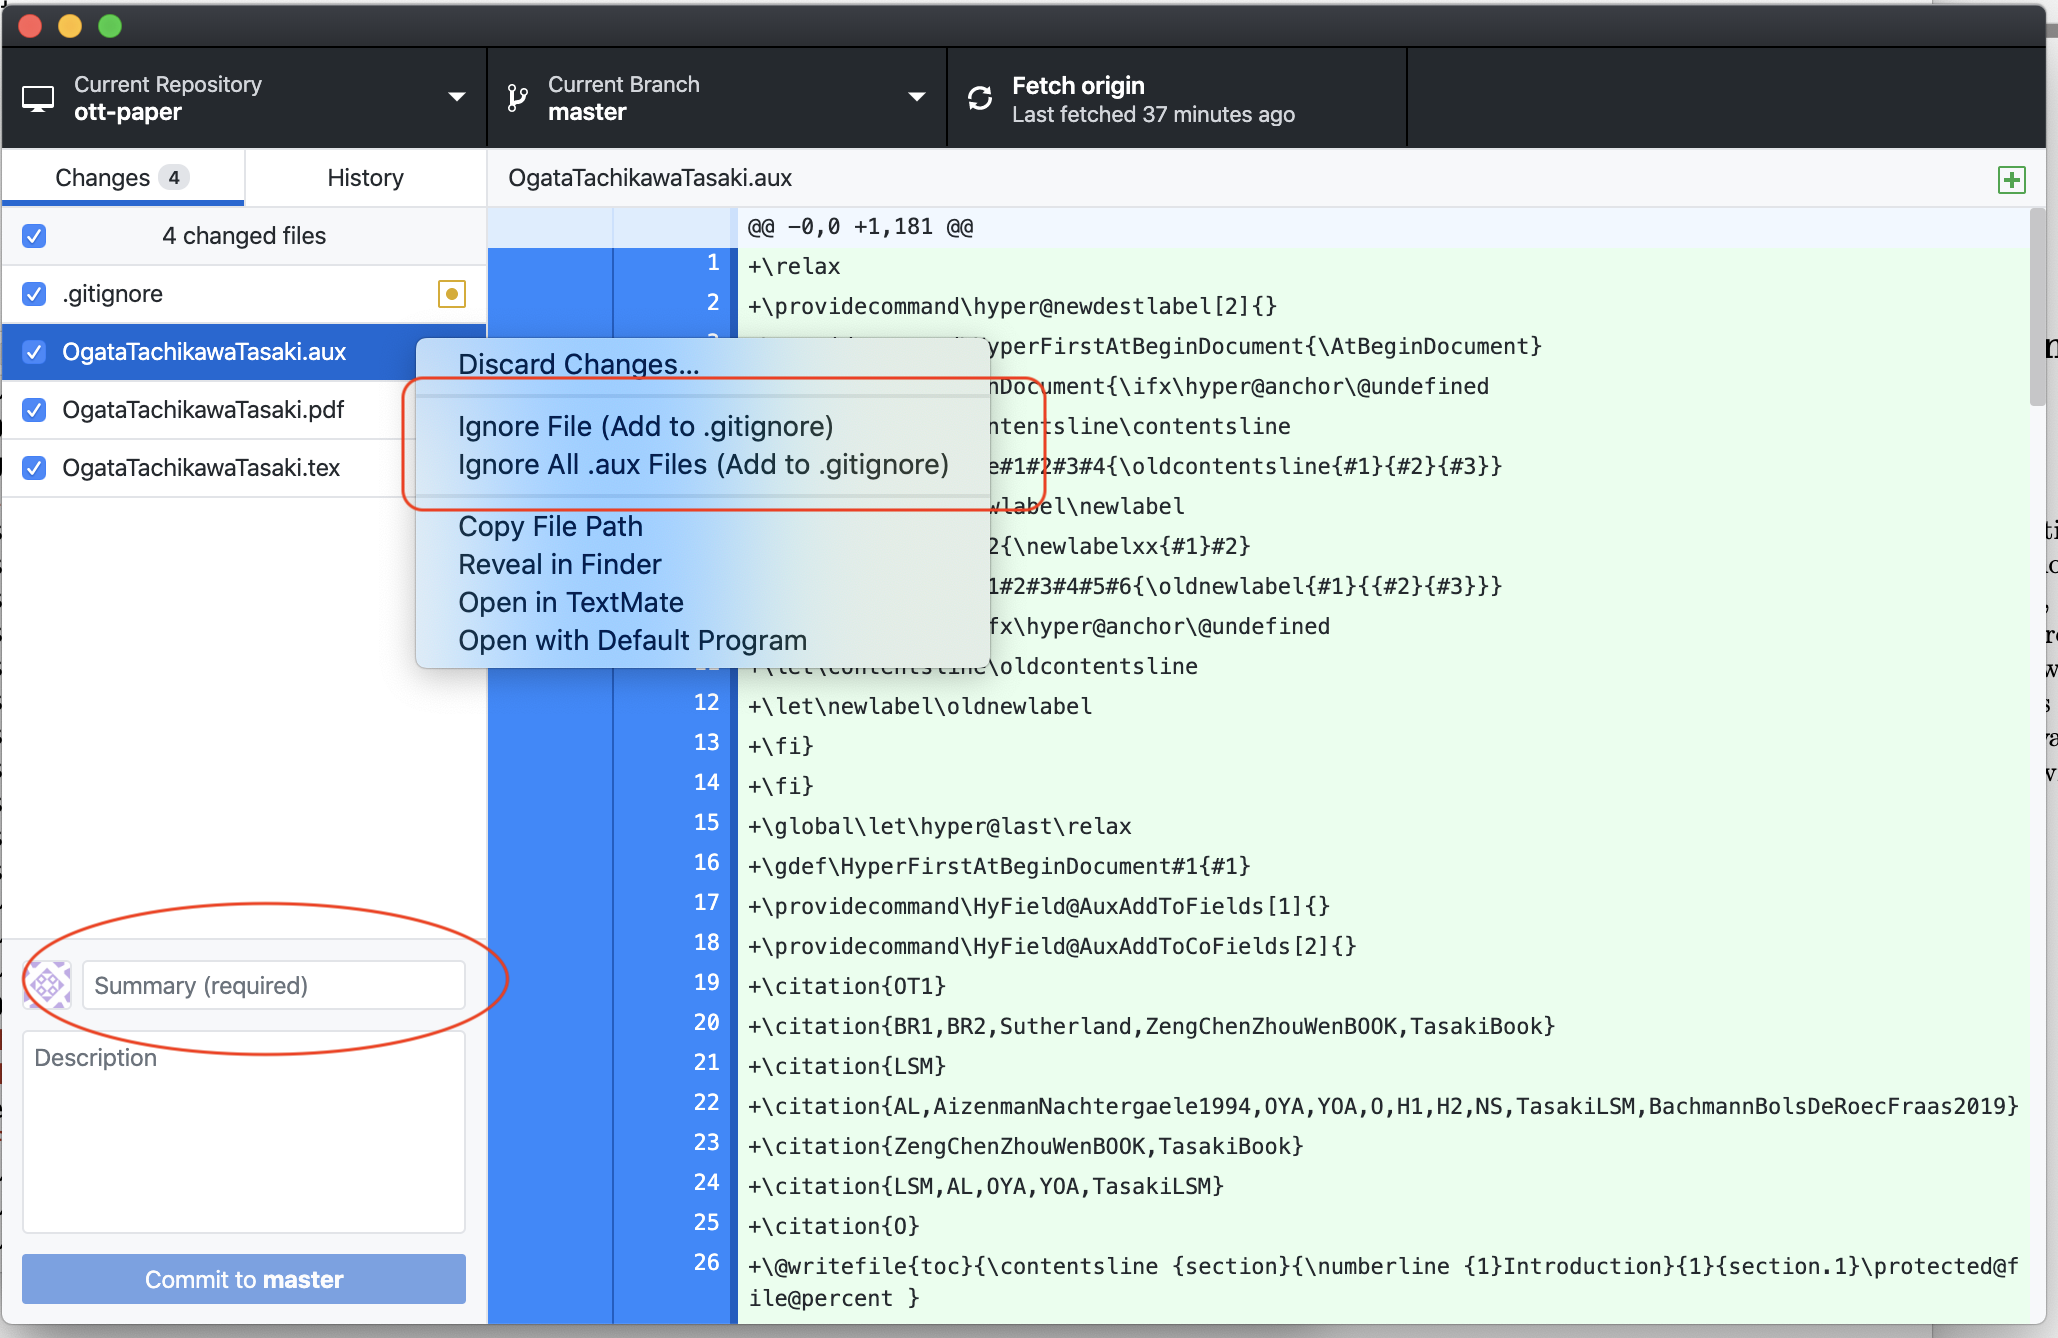Toggle the 4 changed files select-all checkbox
This screenshot has height=1338, width=2058.
click(34, 236)
